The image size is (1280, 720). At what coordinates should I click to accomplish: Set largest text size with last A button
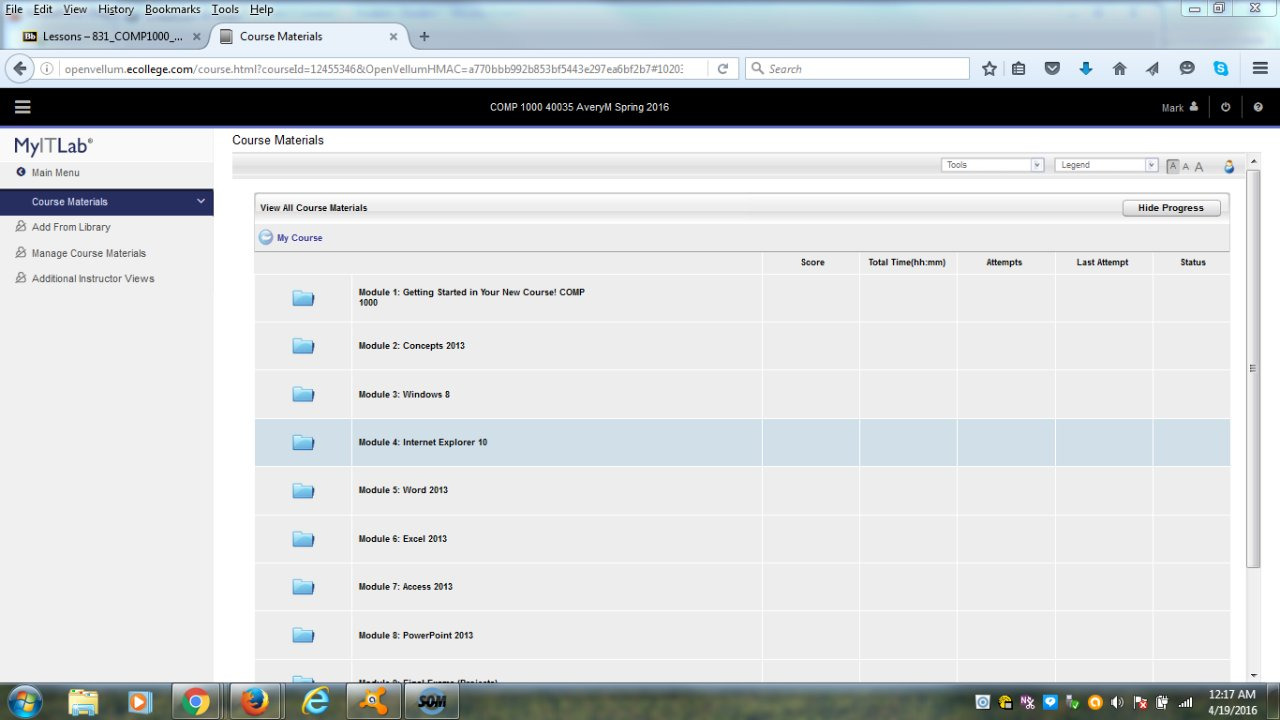point(1199,166)
